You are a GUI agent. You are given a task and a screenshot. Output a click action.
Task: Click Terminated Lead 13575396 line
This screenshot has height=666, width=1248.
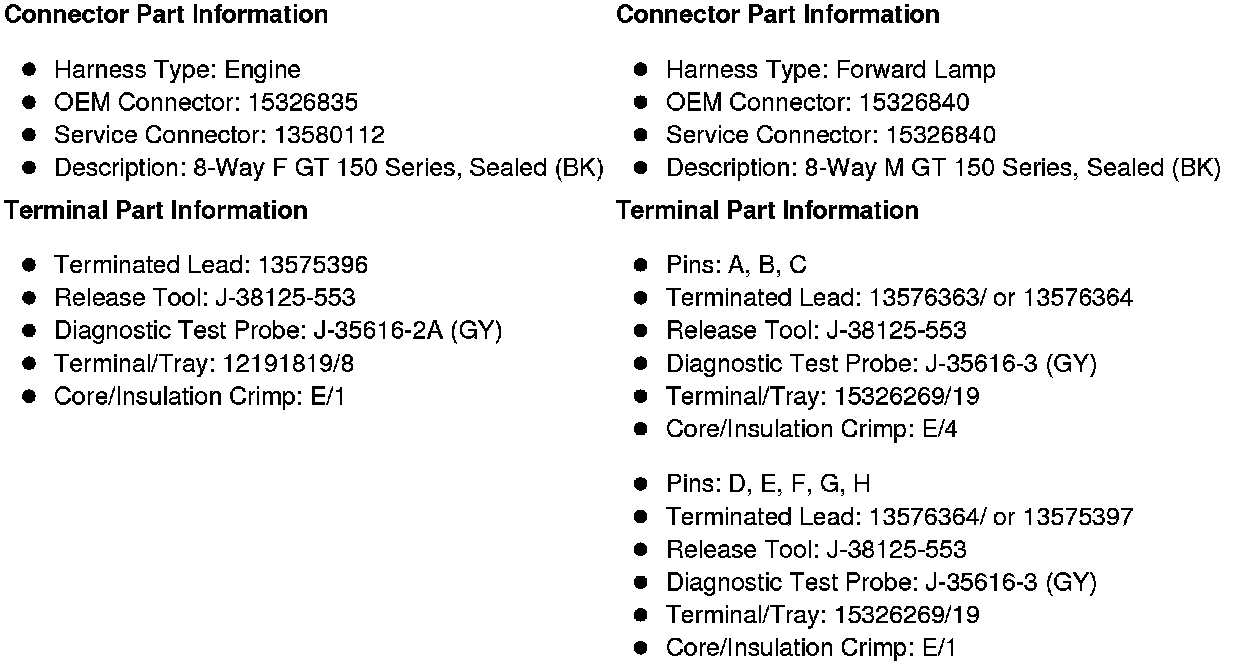[x=211, y=265]
